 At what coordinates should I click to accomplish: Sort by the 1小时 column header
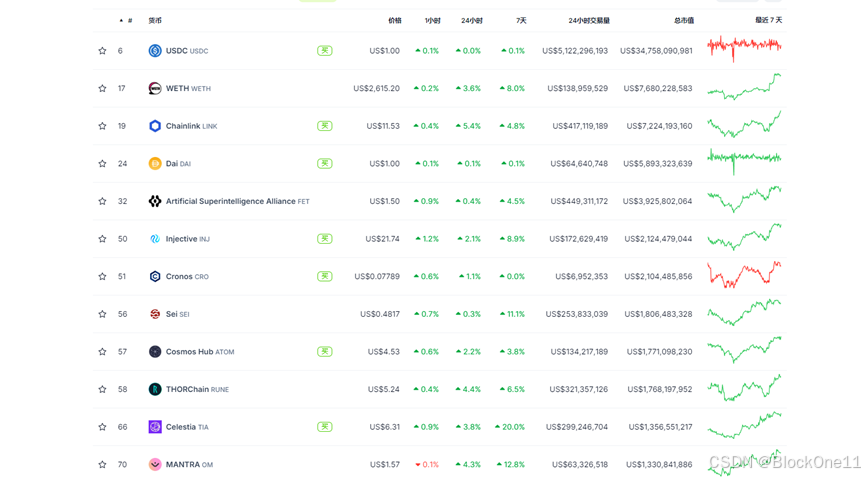[432, 20]
